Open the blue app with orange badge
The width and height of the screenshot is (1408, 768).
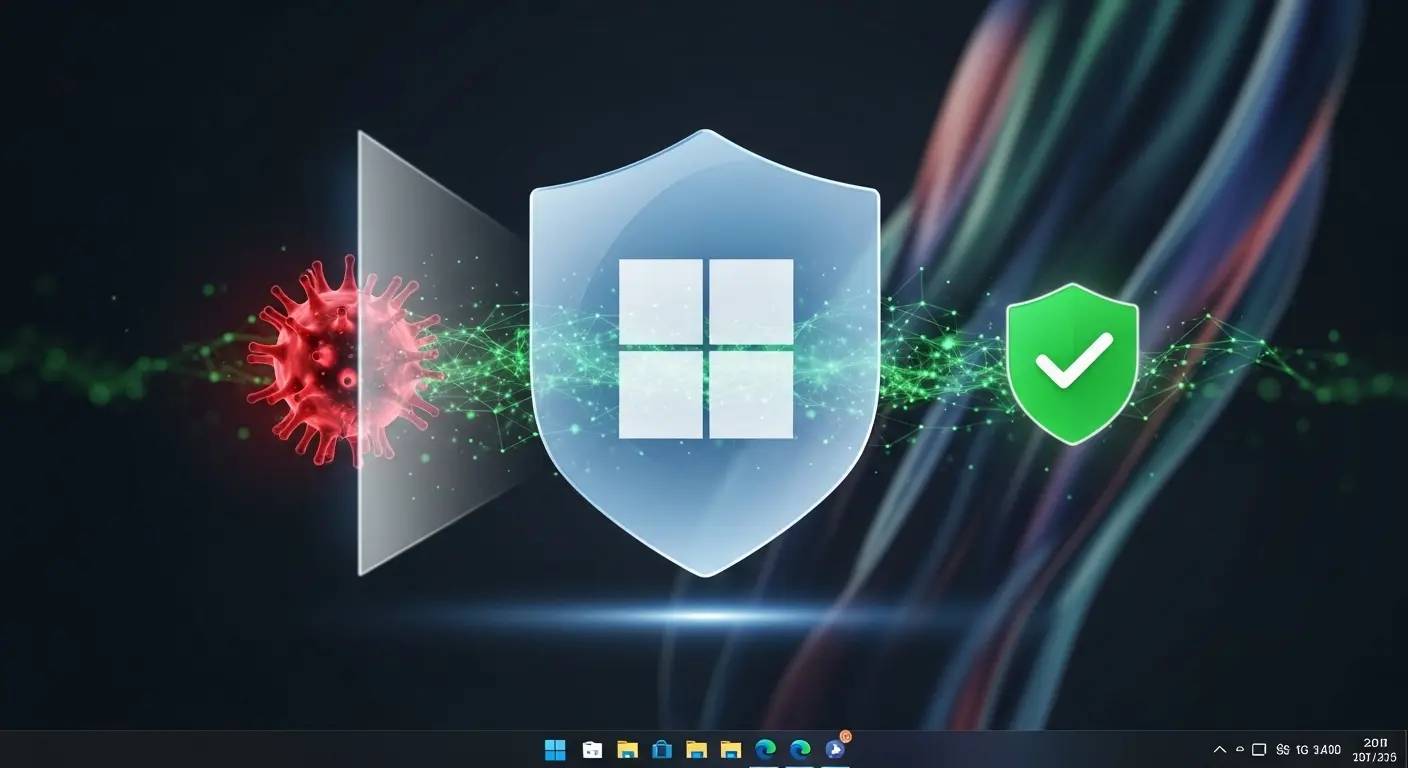click(836, 748)
